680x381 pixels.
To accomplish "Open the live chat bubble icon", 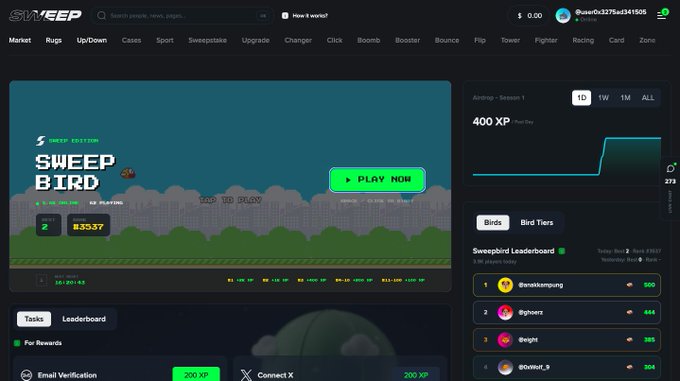I will pyautogui.click(x=670, y=169).
